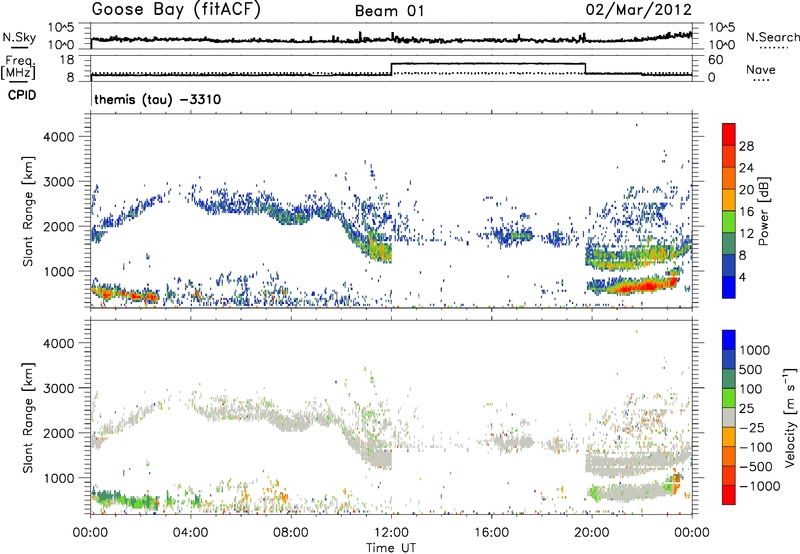
Task: Click the '16:00' time axis tick label
Action: tap(491, 533)
